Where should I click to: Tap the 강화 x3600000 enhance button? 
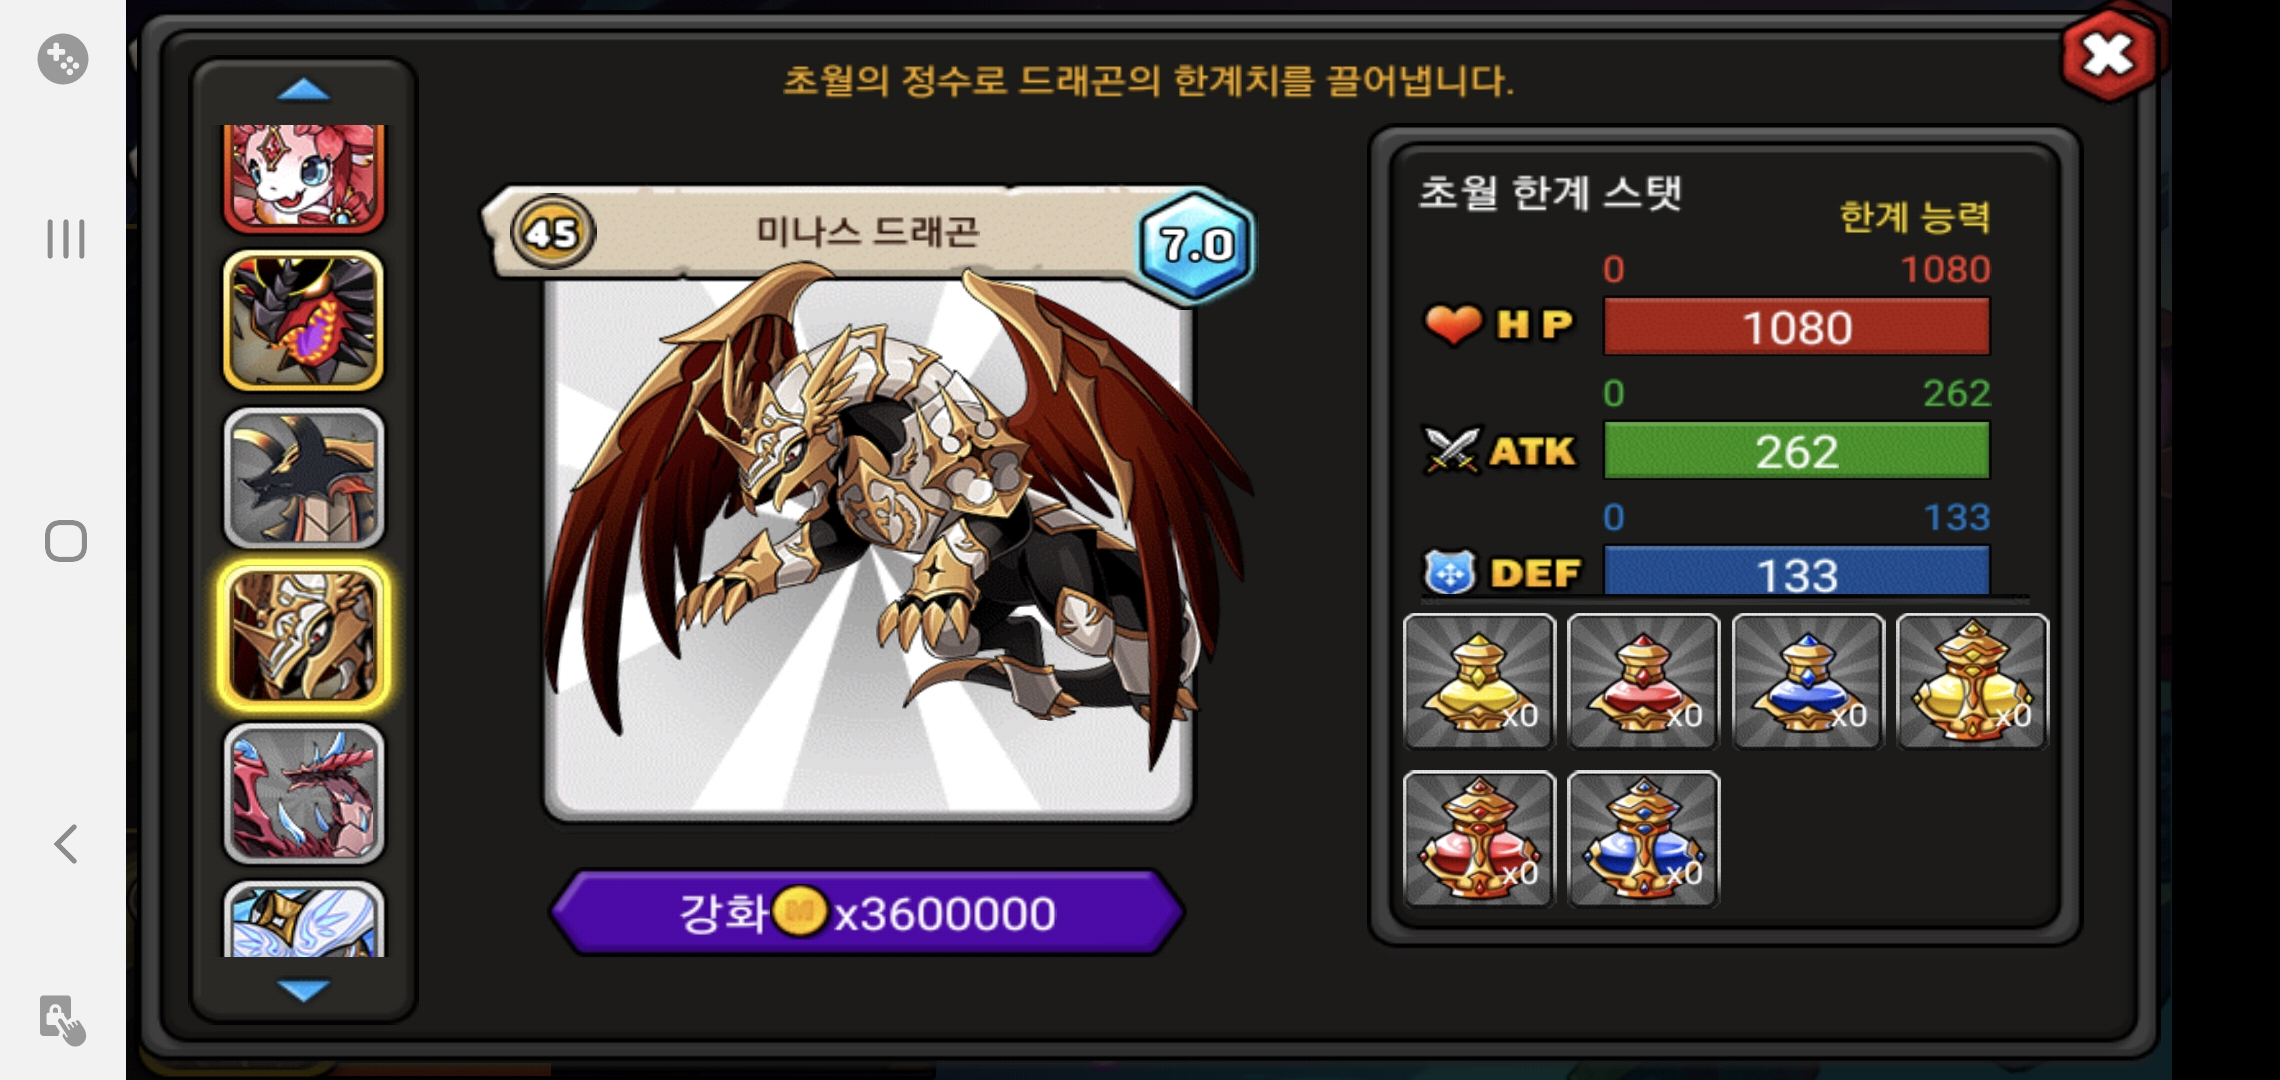[x=867, y=912]
